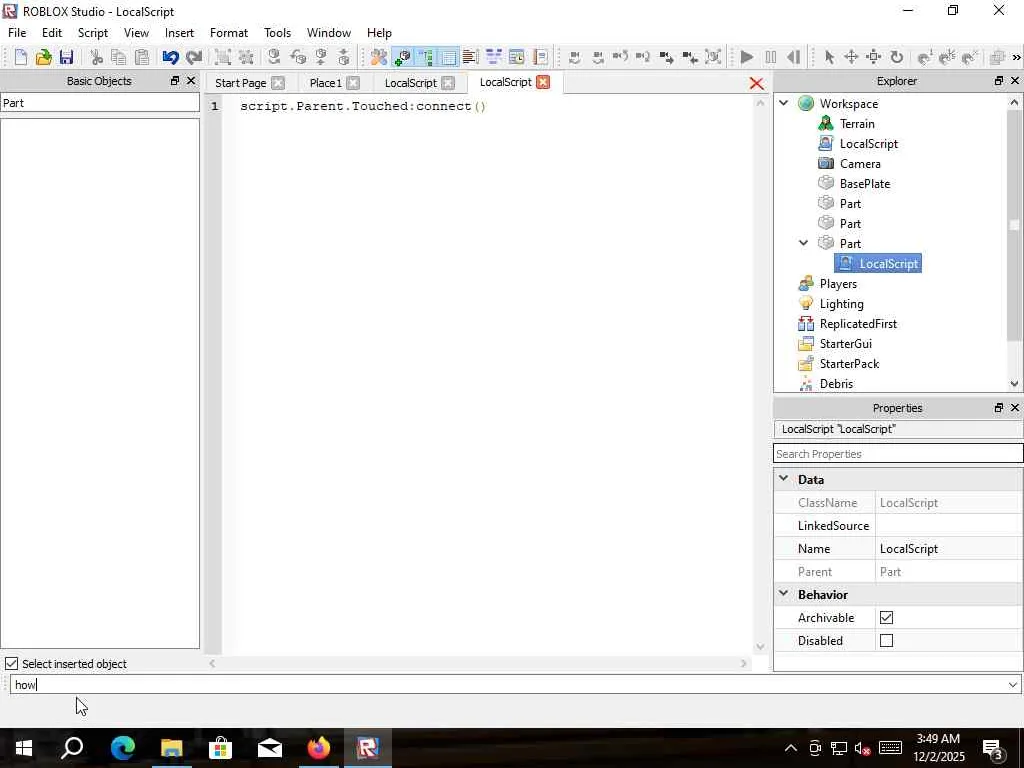
Task: Select Camera in Explorer
Action: [x=860, y=163]
